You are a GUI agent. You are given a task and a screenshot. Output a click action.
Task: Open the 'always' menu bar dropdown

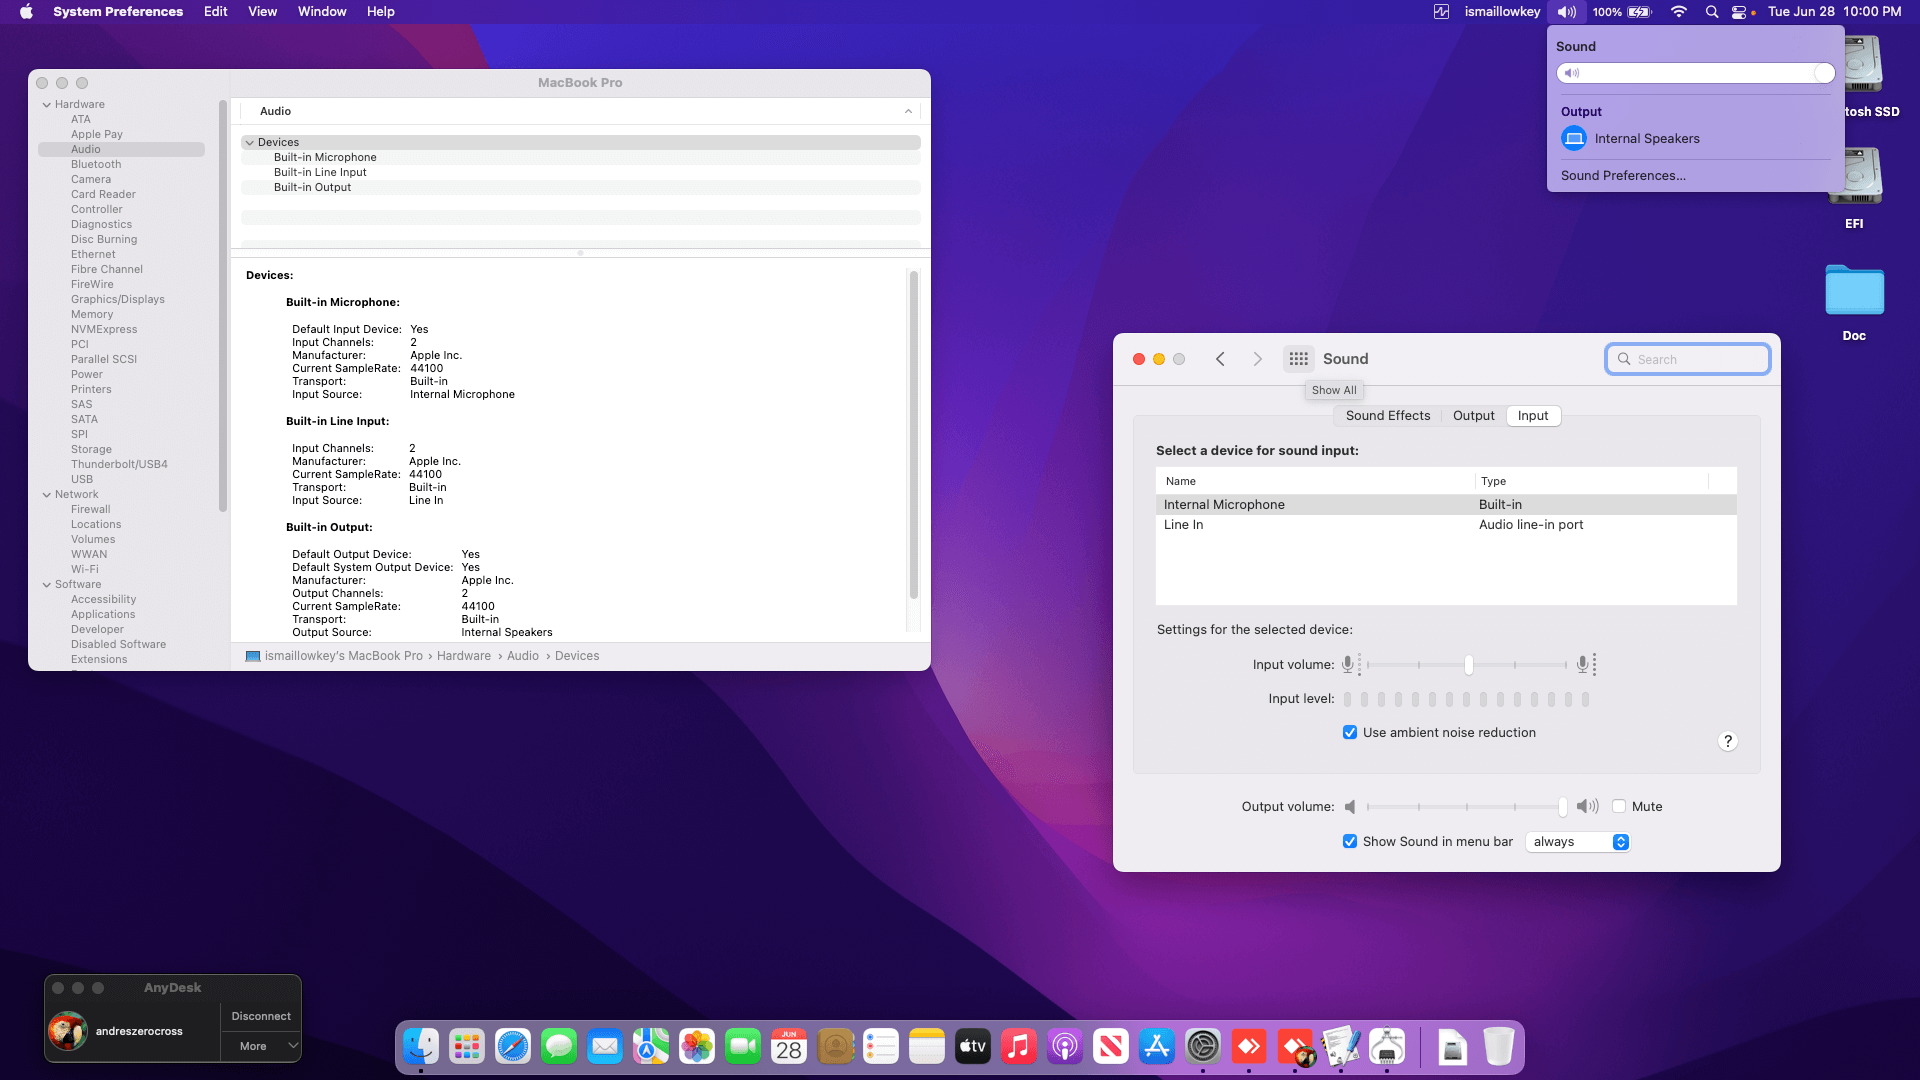[x=1577, y=842]
